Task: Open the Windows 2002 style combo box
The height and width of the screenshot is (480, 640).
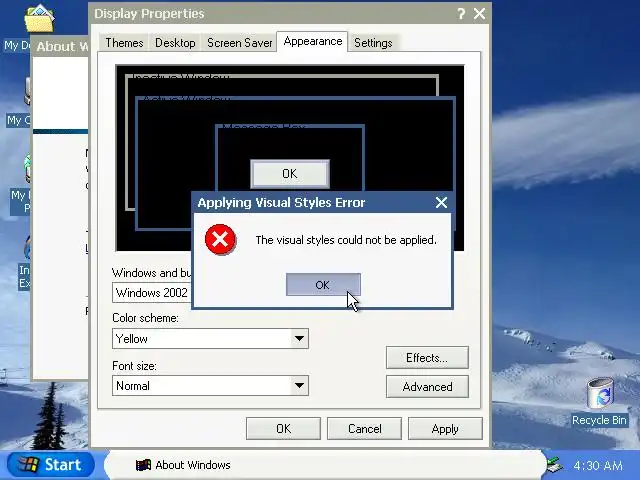Action: (x=152, y=293)
